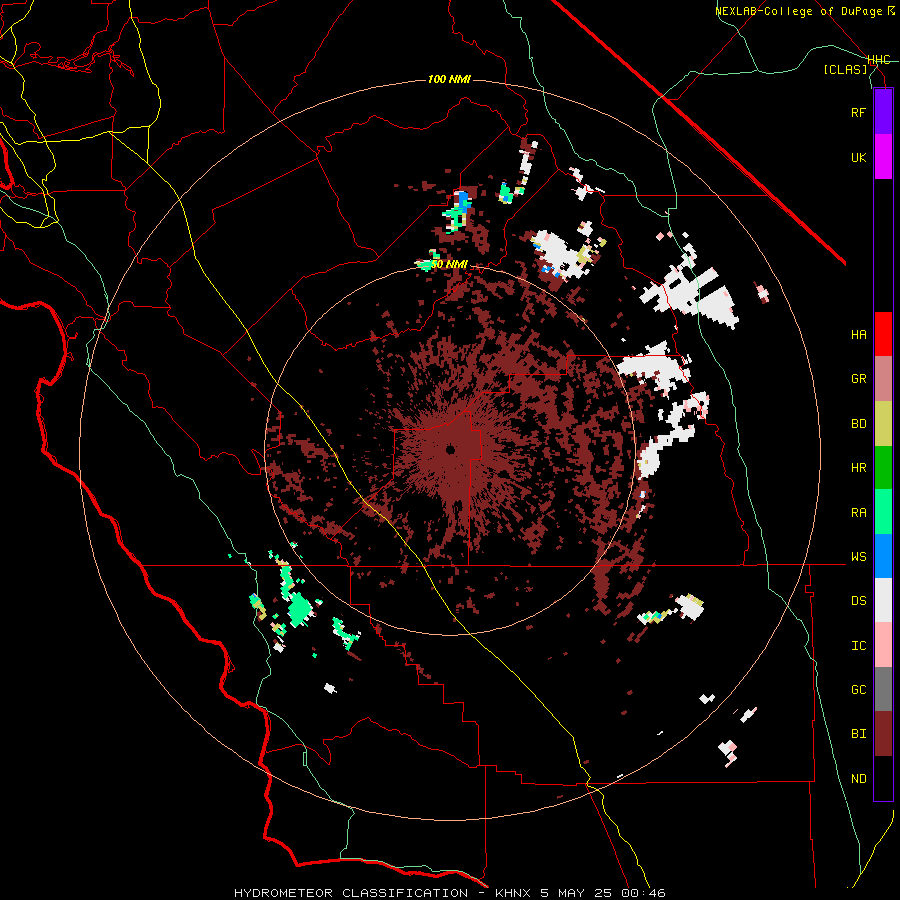
Task: Click the HA red legend swatch
Action: tap(883, 334)
